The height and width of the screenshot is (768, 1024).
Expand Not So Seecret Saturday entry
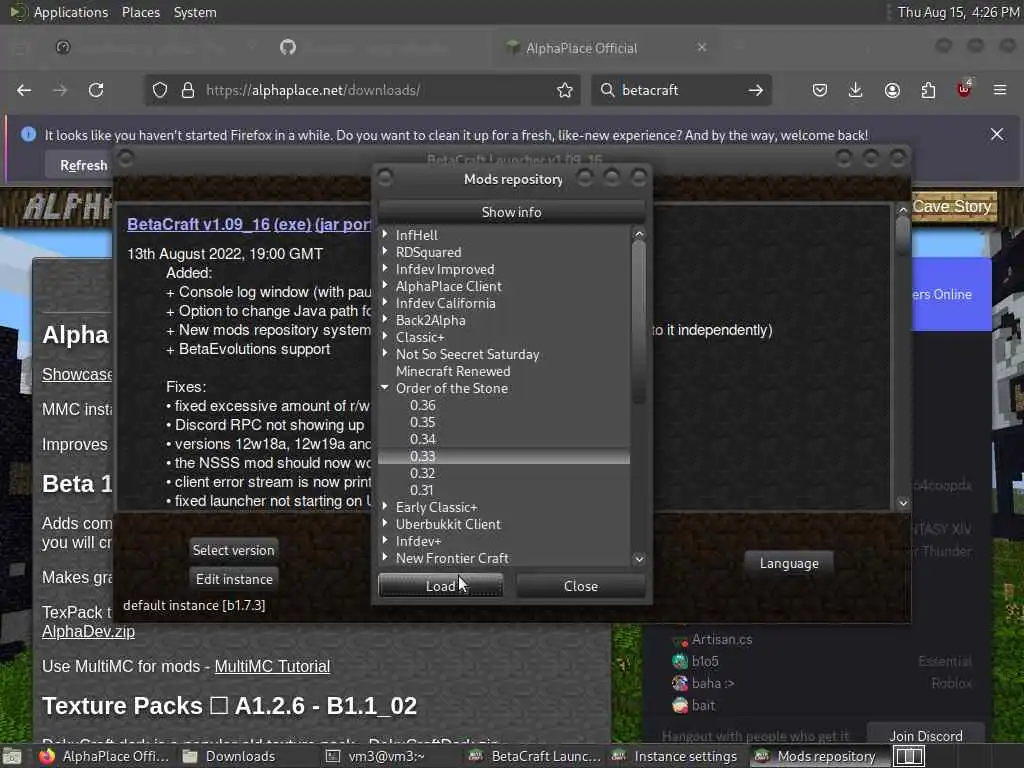pyautogui.click(x=385, y=353)
